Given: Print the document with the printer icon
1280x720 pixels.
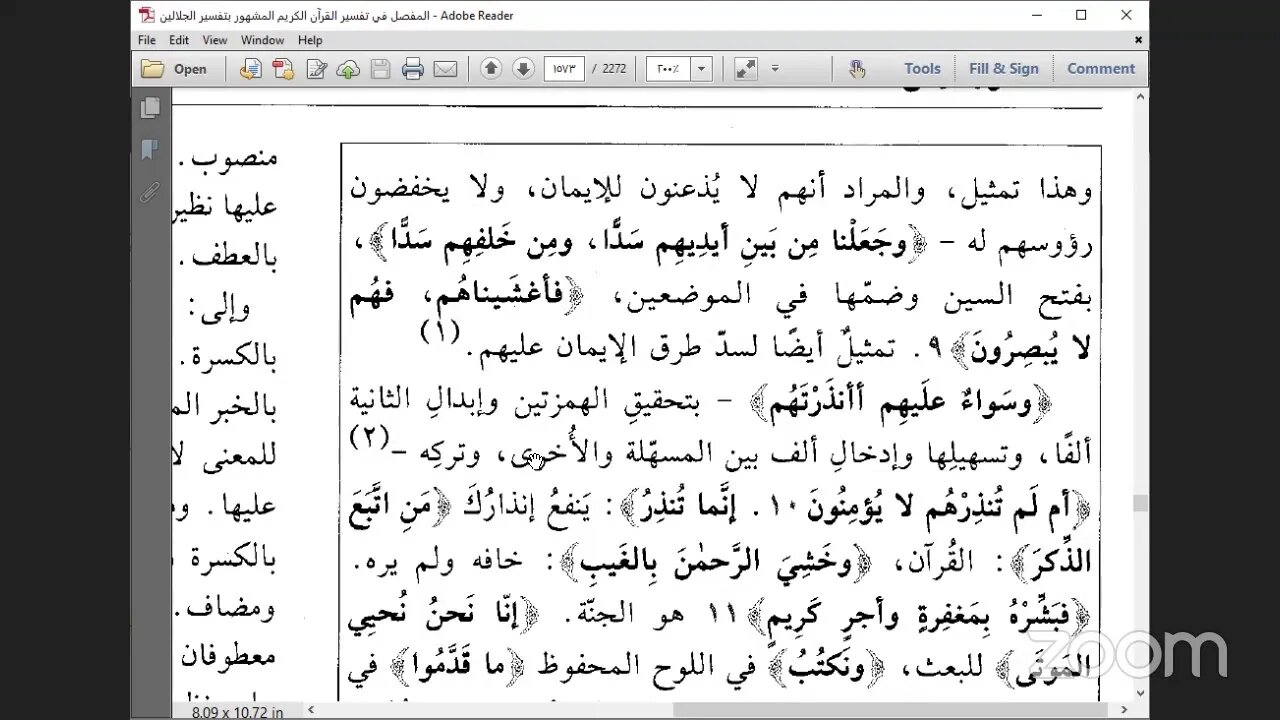Looking at the screenshot, I should 413,69.
